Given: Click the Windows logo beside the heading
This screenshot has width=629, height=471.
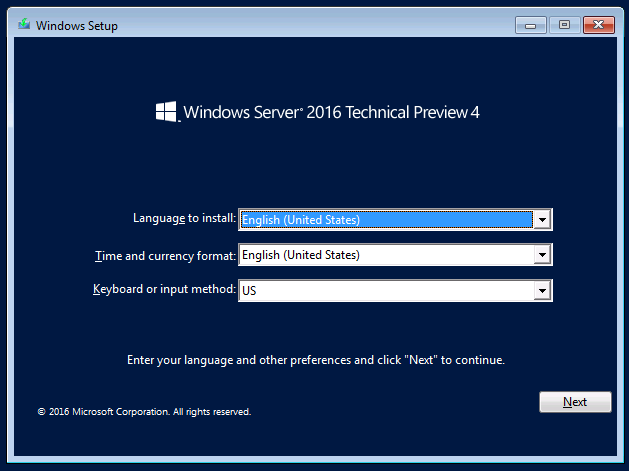Looking at the screenshot, I should 166,111.
